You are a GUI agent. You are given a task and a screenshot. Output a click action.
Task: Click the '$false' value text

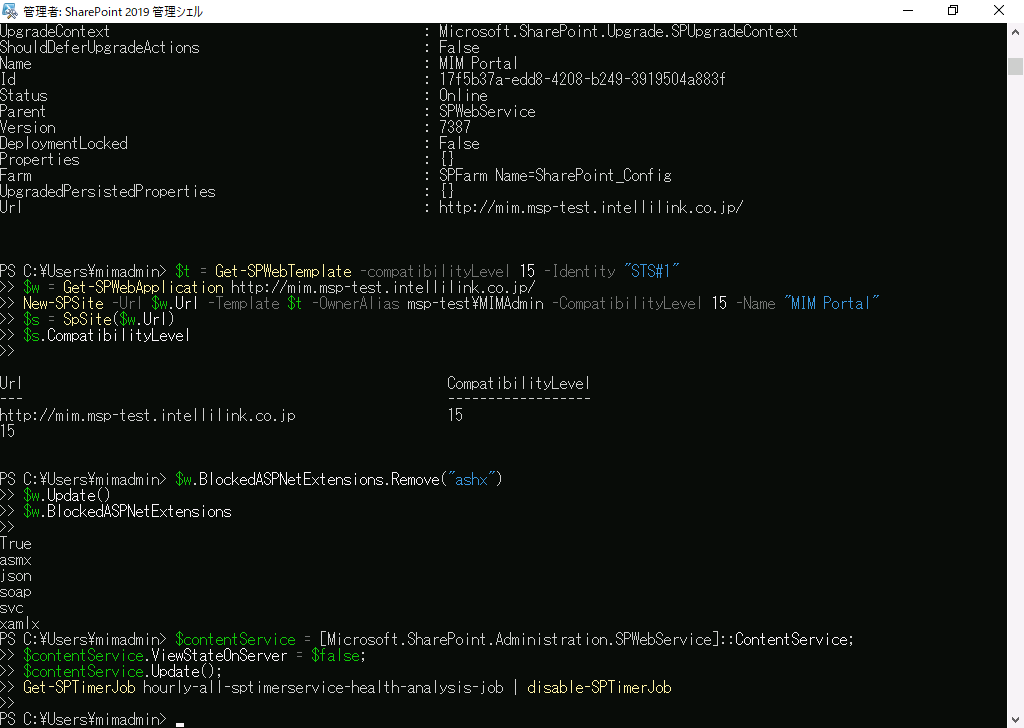click(335, 656)
